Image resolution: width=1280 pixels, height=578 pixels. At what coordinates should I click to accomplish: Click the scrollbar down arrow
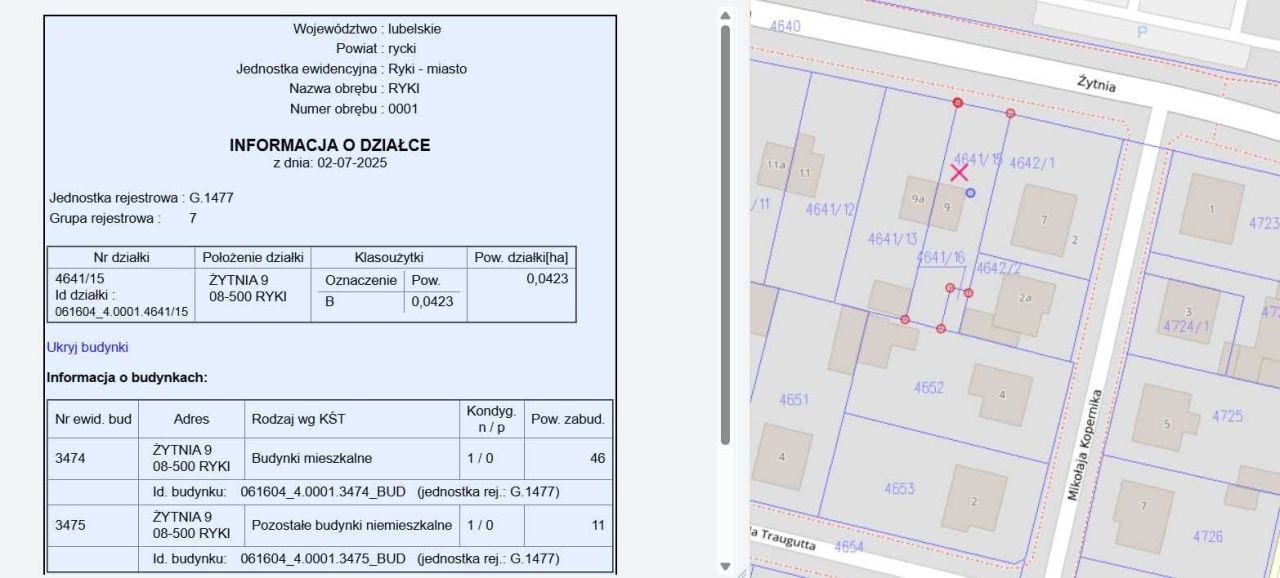pos(726,566)
